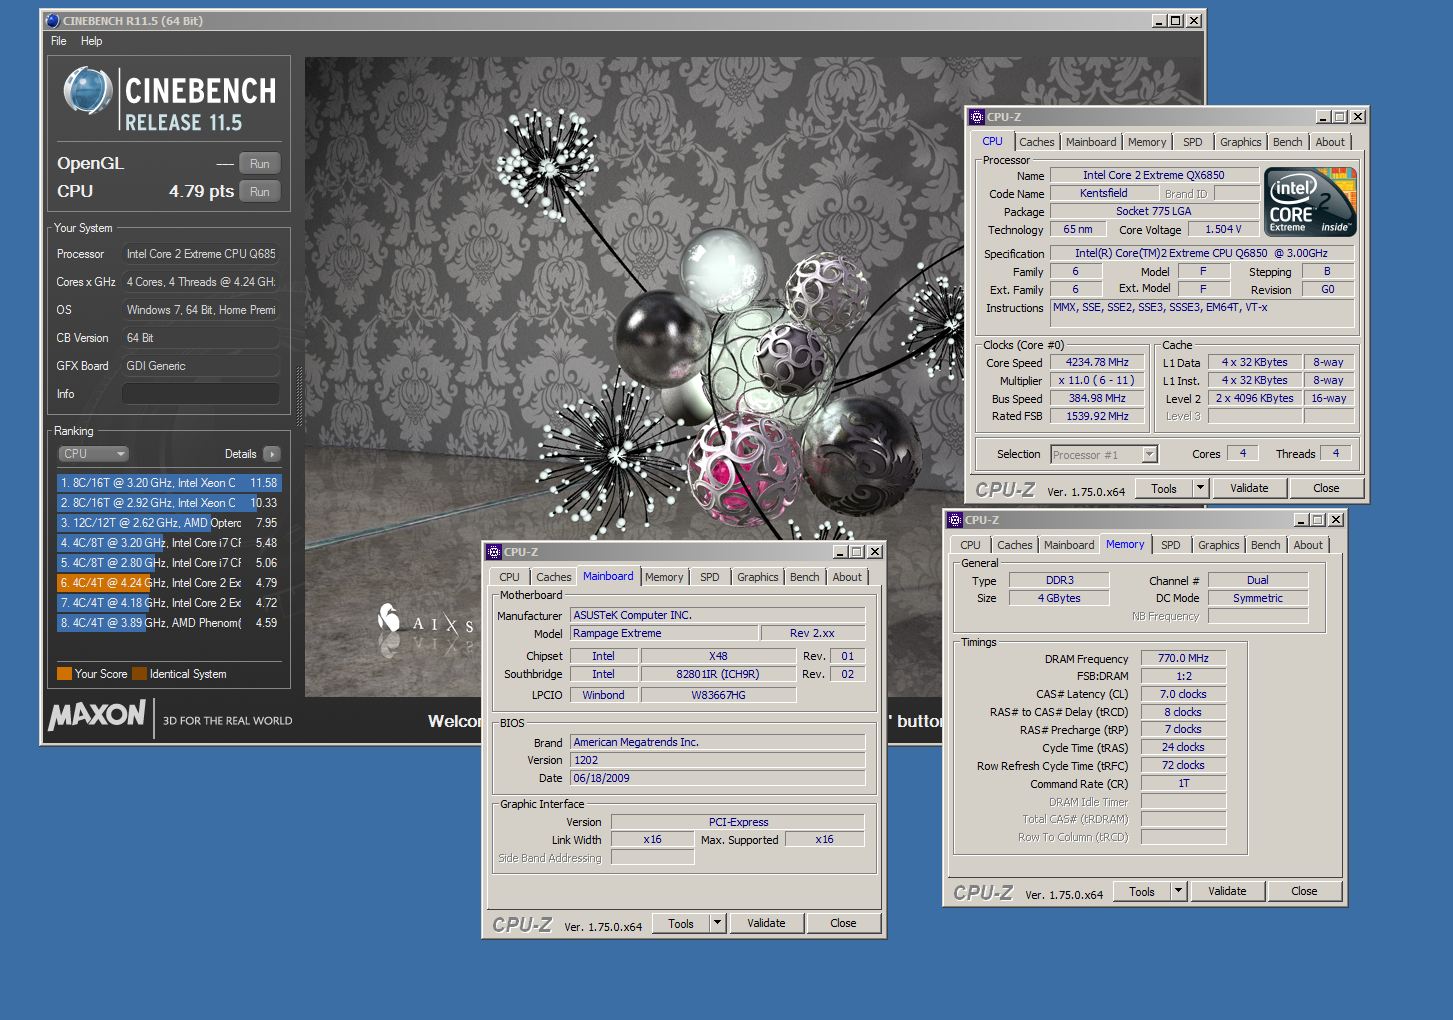Click Validate in CPU-Z Memory window
The width and height of the screenshot is (1453, 1020).
pyautogui.click(x=1227, y=891)
